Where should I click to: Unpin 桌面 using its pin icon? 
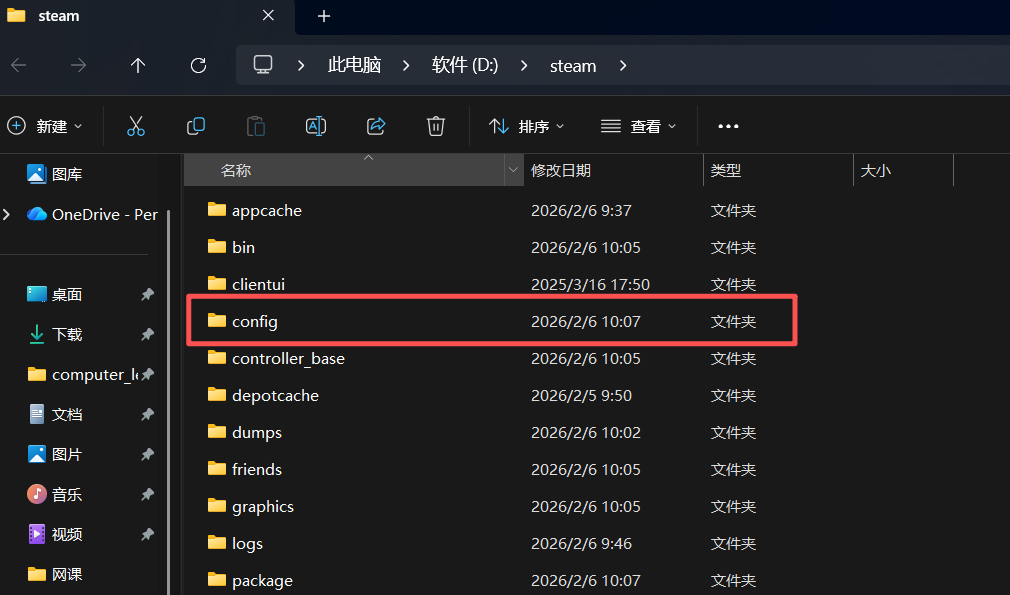coord(148,294)
